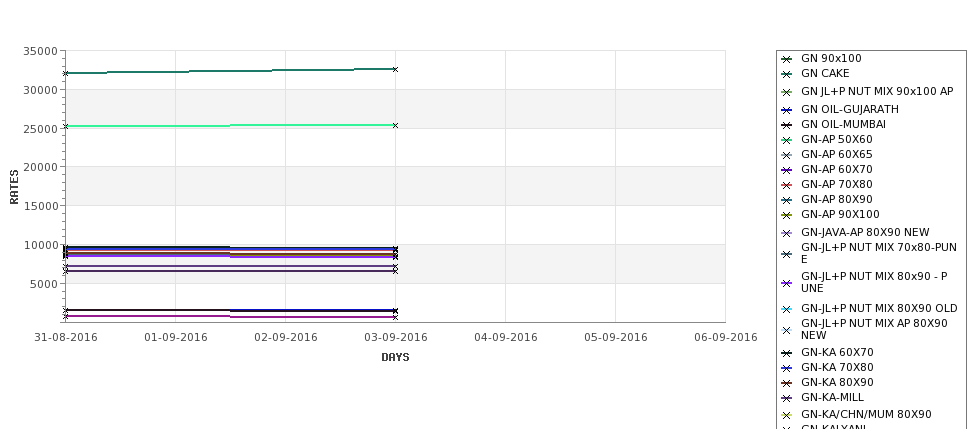Click the 31-08-2016 start marker of the top line
The image size is (975, 429).
[x=65, y=73]
